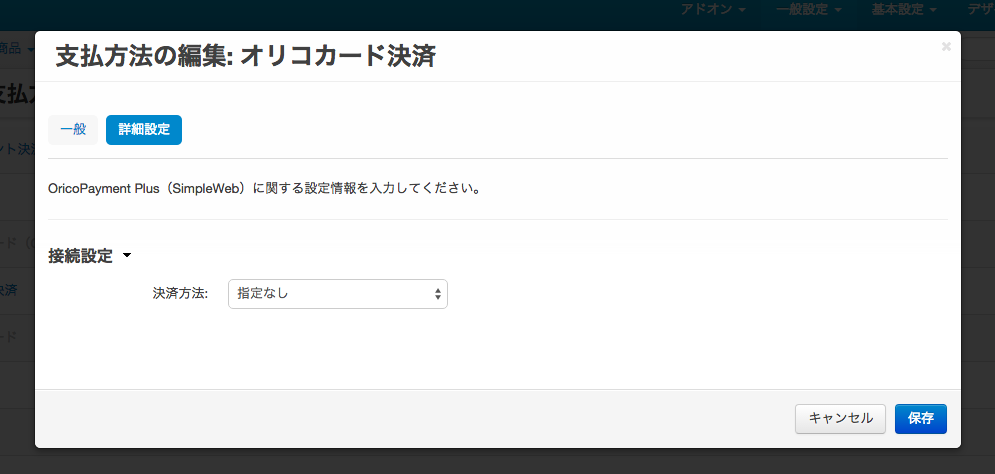Open the partially visible デザ menu
Image resolution: width=995 pixels, height=474 pixels.
pos(980,9)
